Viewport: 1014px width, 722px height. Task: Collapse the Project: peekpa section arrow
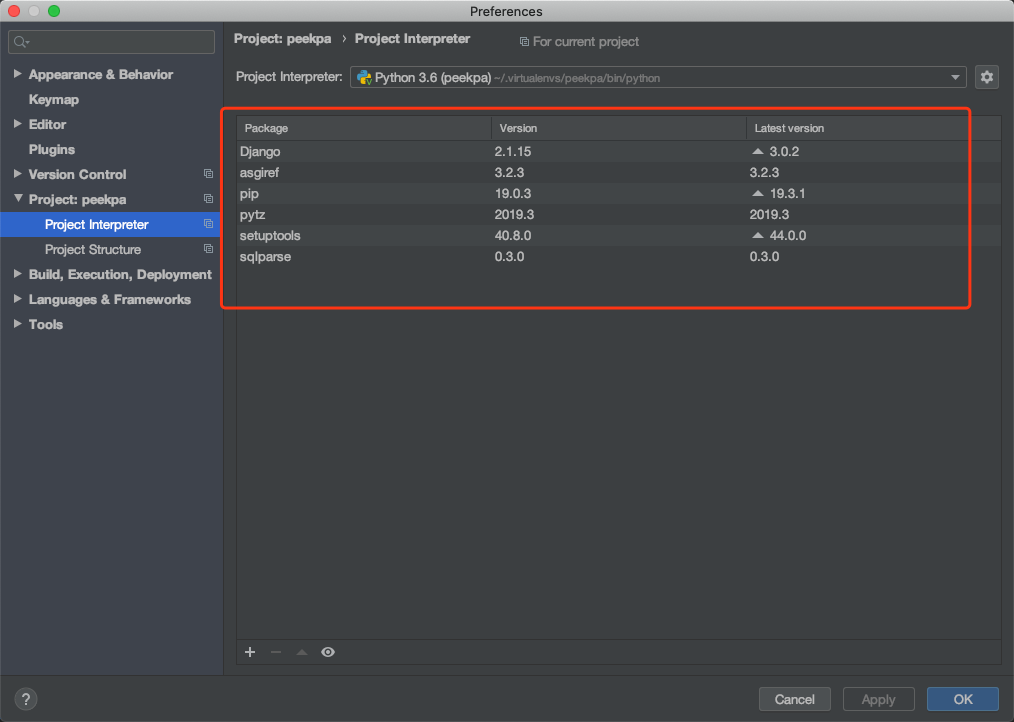pos(18,198)
